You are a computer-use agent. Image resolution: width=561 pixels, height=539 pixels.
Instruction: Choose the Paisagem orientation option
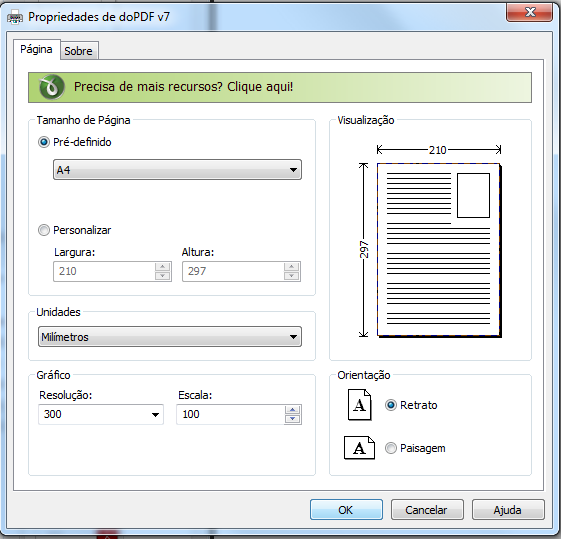[391, 448]
